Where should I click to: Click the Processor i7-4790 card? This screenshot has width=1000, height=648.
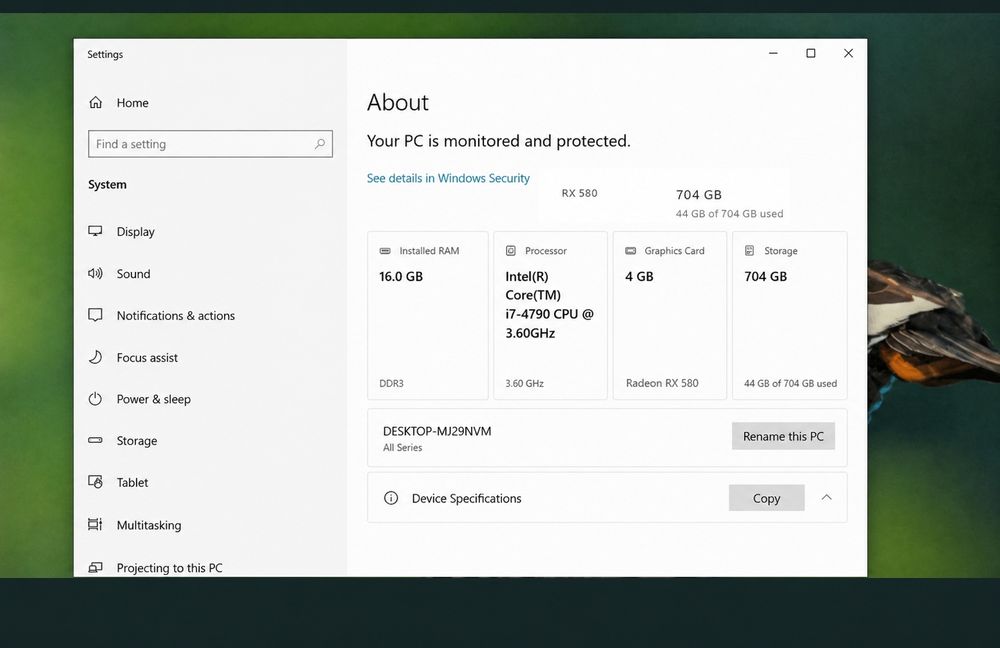click(x=550, y=316)
